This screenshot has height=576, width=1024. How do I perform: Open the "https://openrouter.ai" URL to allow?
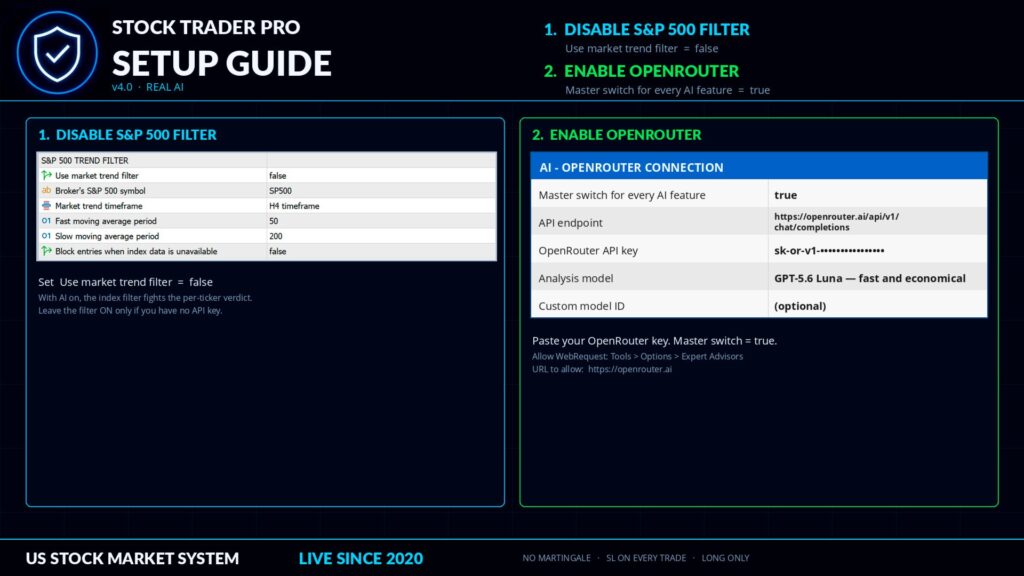pyautogui.click(x=630, y=369)
